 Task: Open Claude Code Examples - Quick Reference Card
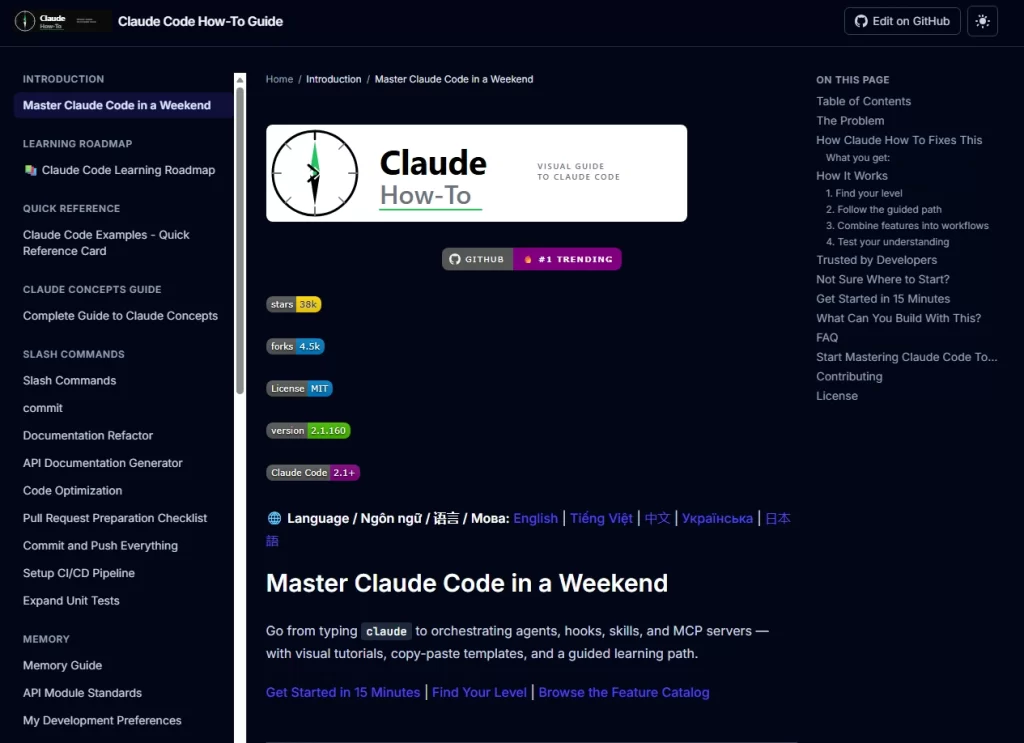tap(106, 242)
